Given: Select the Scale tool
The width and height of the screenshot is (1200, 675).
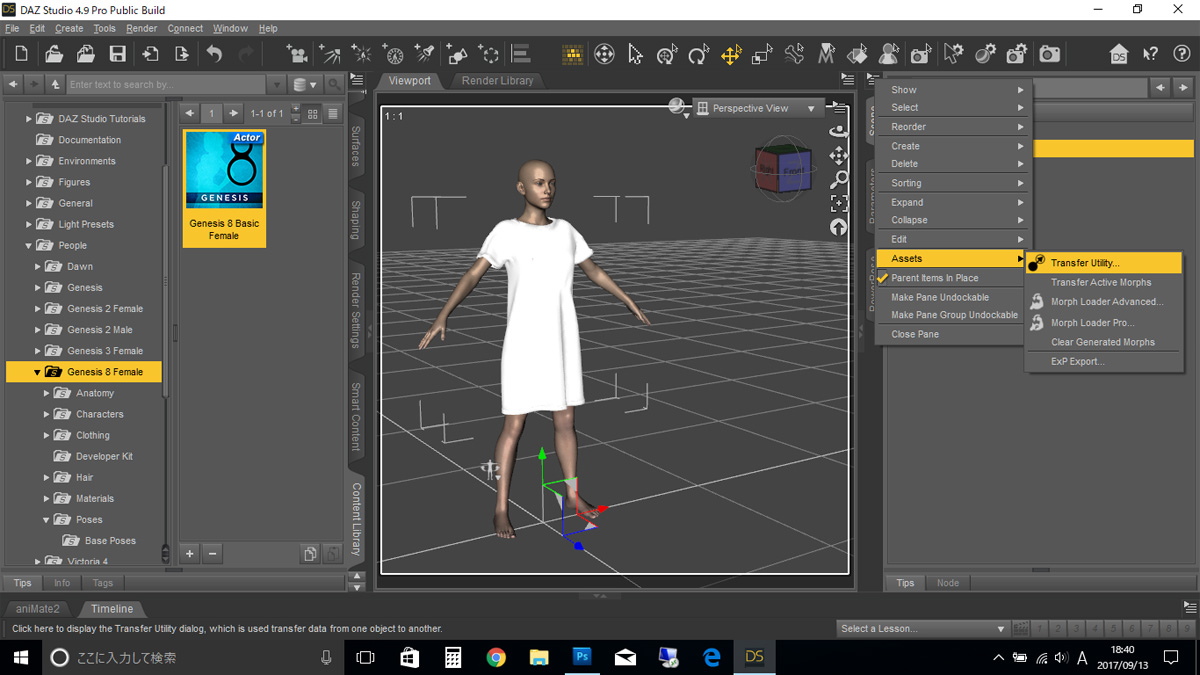Looking at the screenshot, I should click(762, 54).
